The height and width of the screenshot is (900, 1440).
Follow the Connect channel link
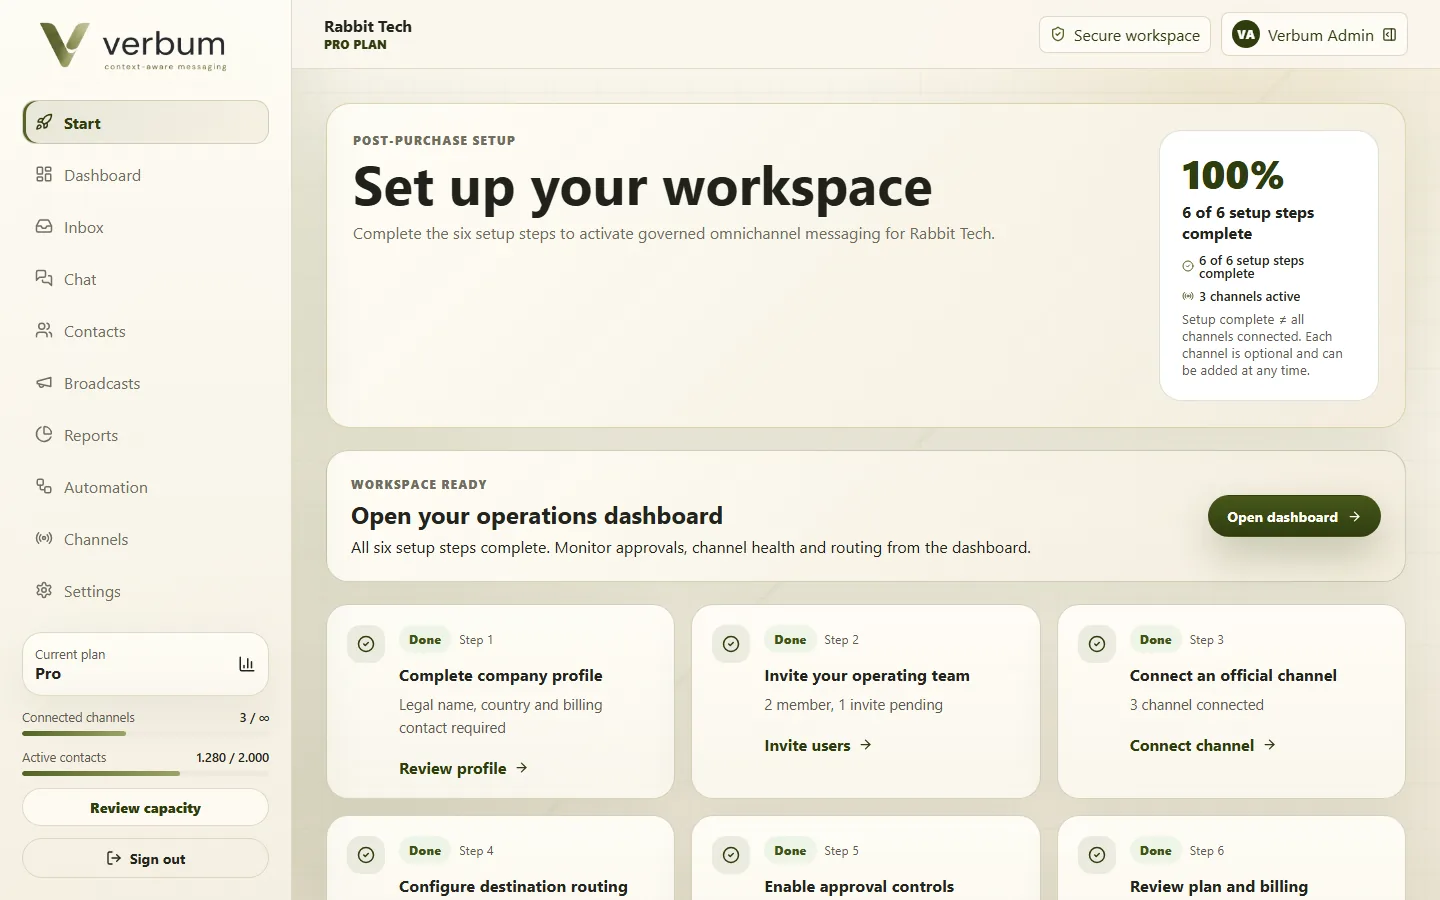coord(1203,746)
